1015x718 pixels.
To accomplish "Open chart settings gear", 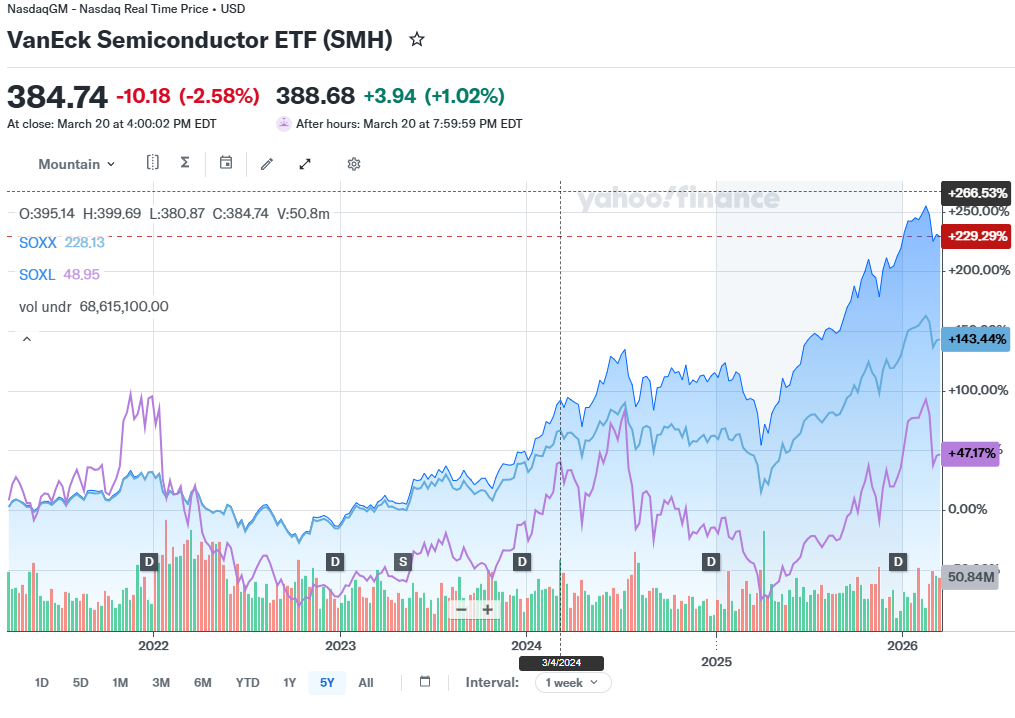I will click(353, 164).
